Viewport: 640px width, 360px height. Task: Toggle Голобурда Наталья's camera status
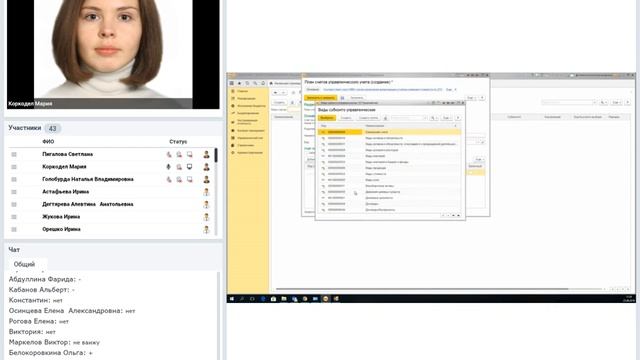tap(179, 180)
